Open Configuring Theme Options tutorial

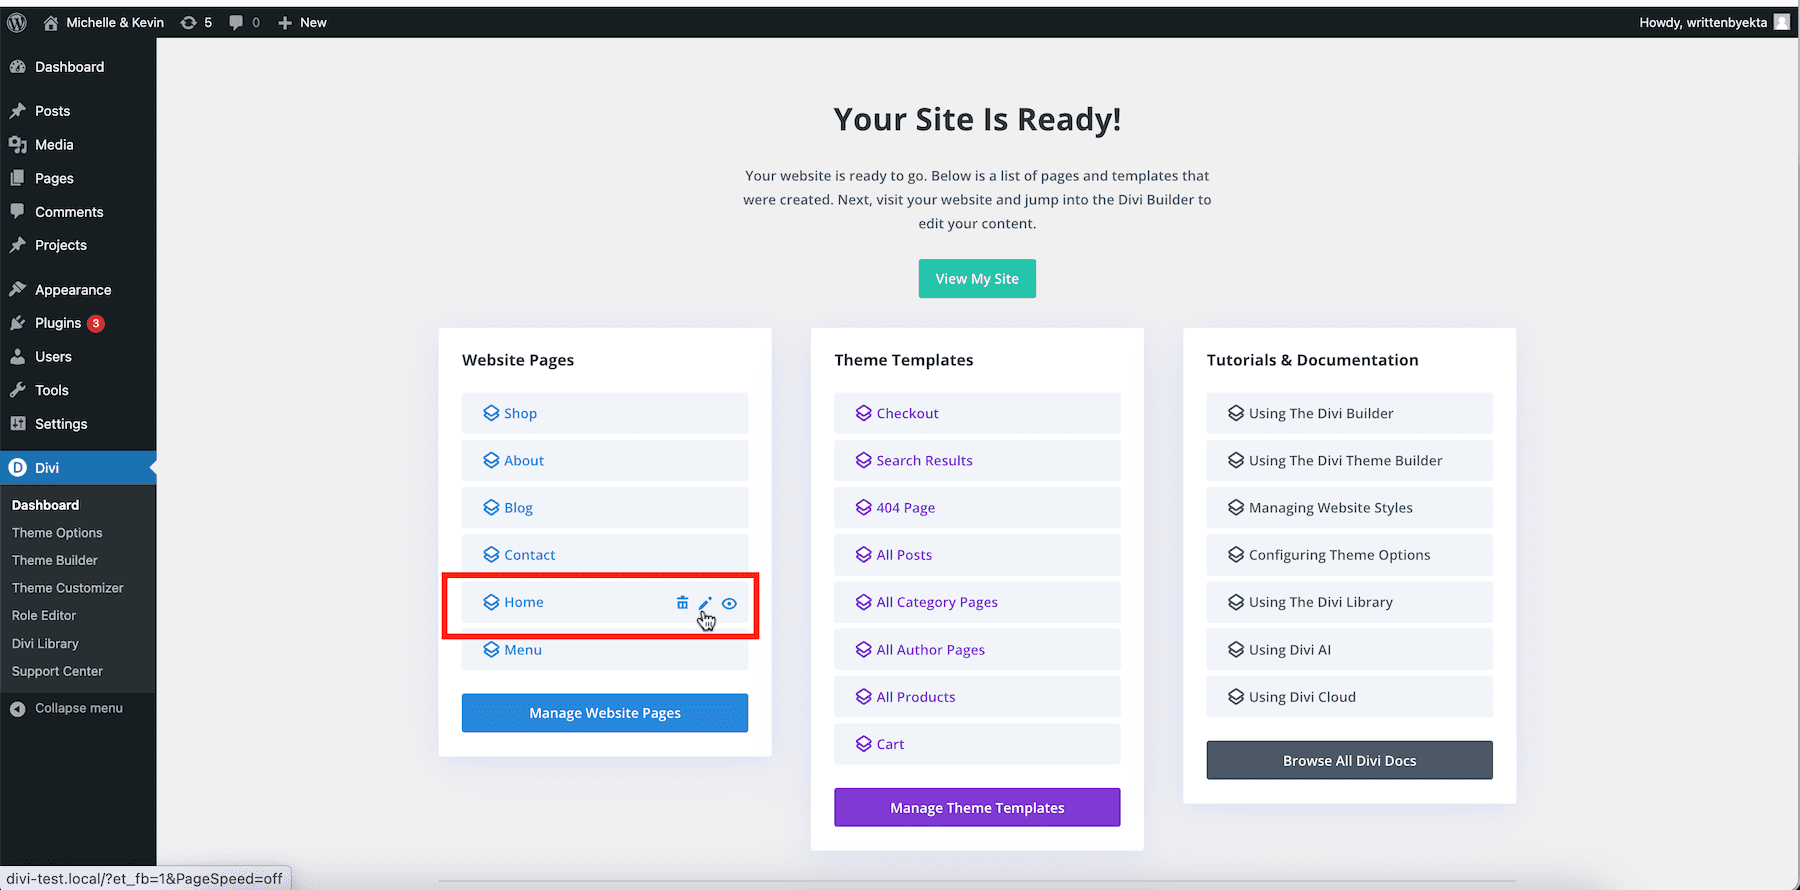click(x=1350, y=554)
